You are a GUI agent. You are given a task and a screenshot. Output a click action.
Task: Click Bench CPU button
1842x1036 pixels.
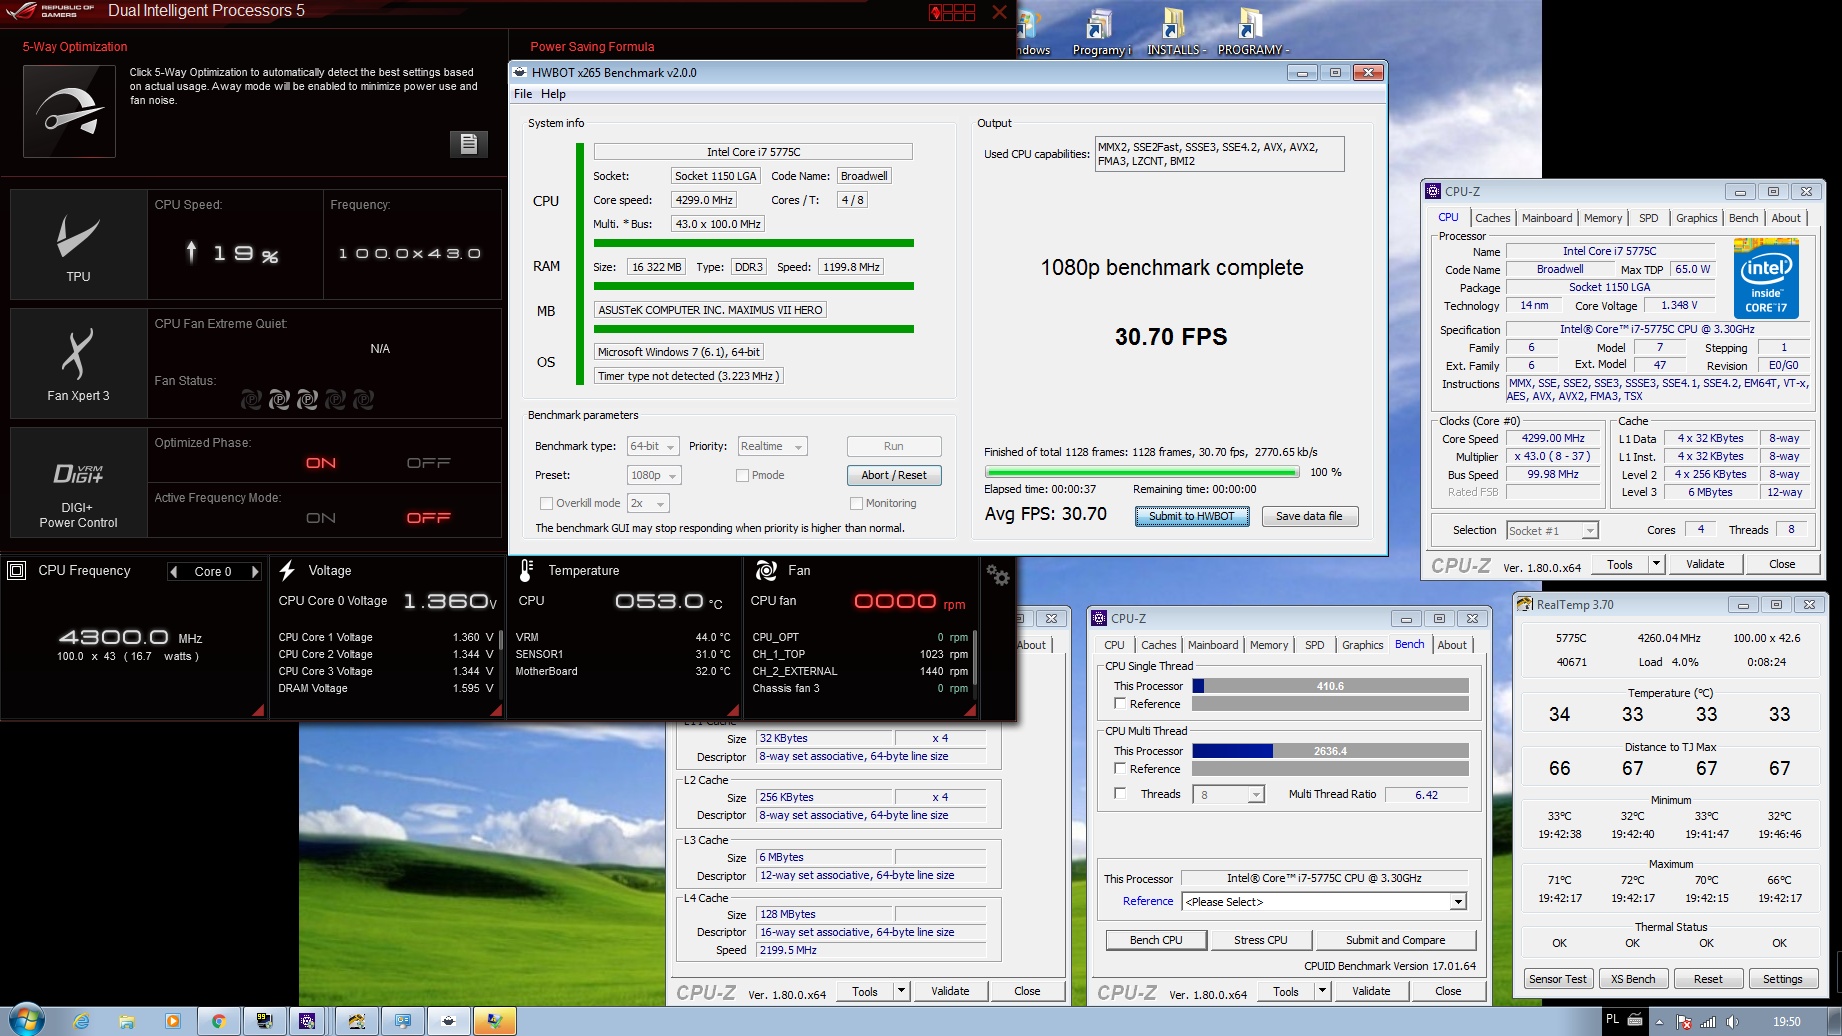pyautogui.click(x=1156, y=940)
